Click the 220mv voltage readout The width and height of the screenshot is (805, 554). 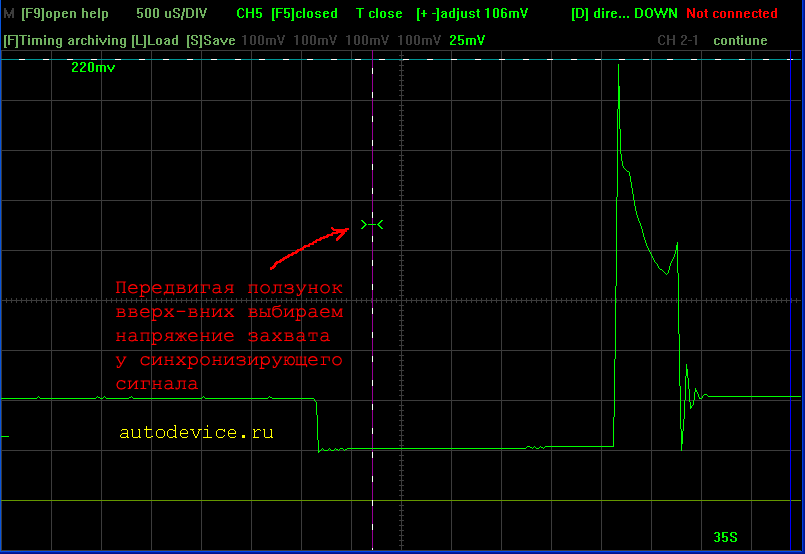(x=93, y=67)
